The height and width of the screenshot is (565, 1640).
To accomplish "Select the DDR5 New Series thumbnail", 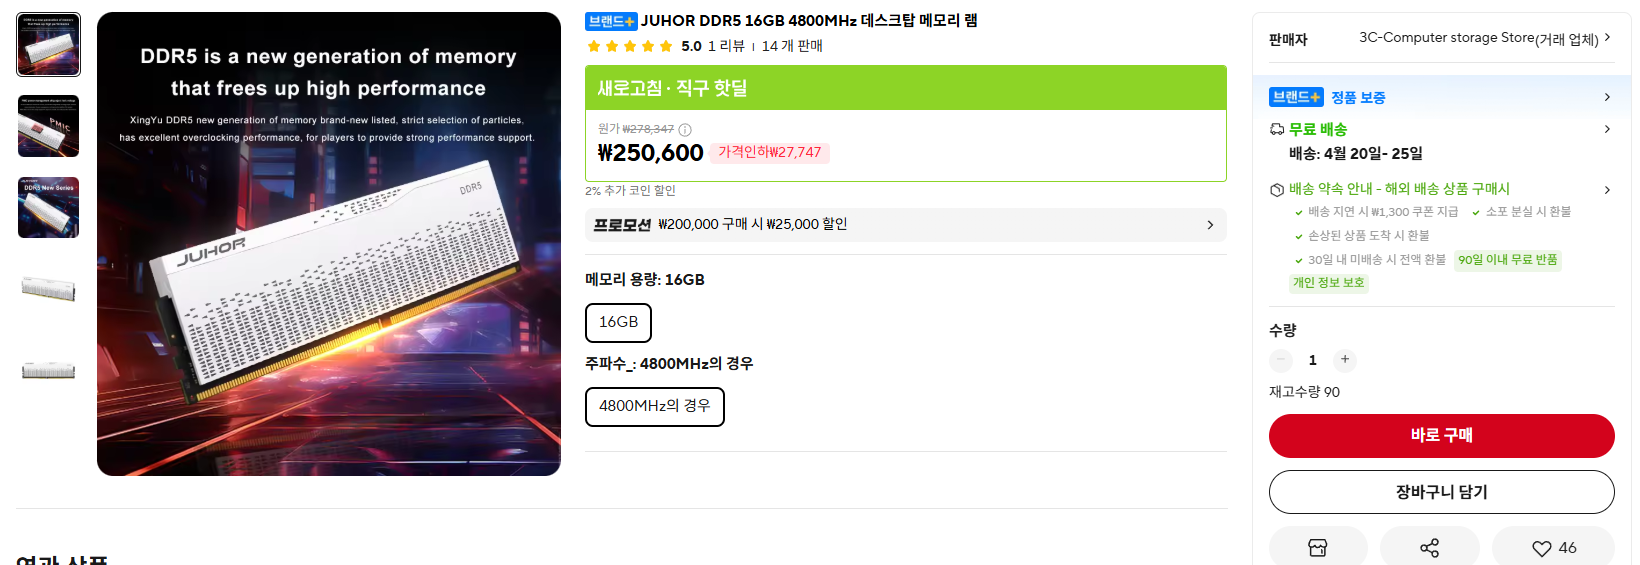I will tap(48, 208).
